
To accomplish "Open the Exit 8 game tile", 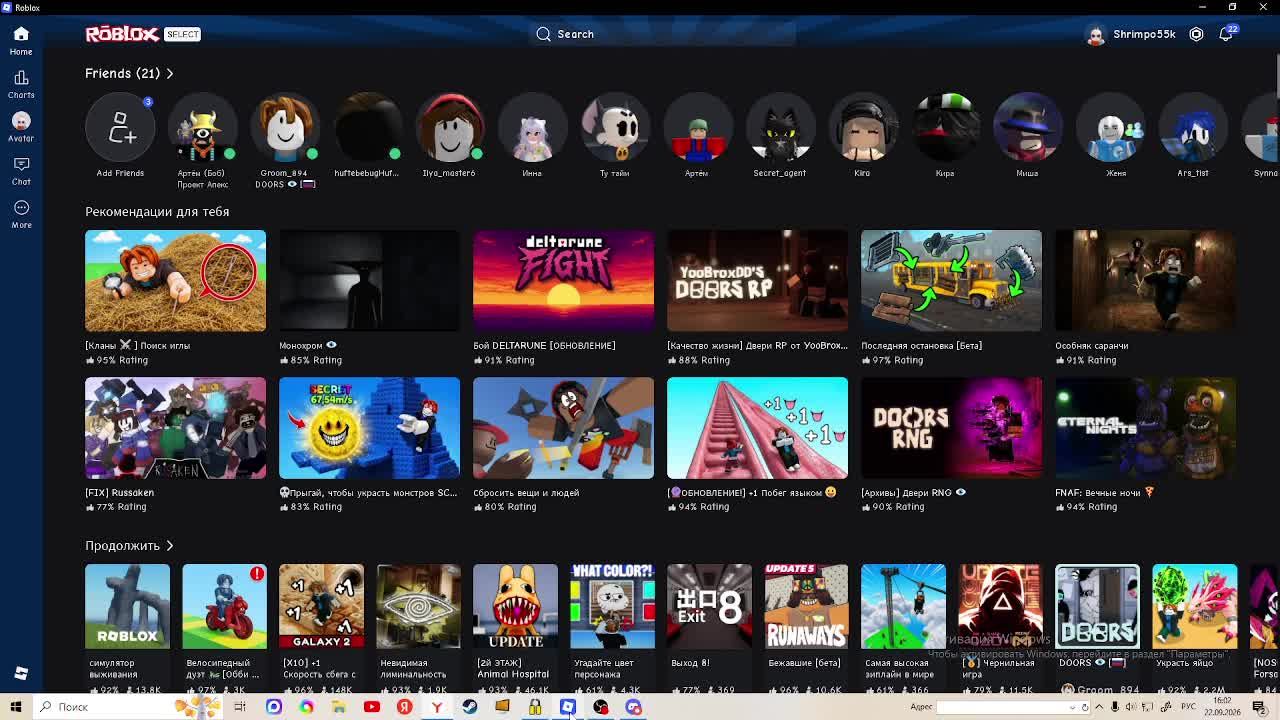I will coord(709,606).
